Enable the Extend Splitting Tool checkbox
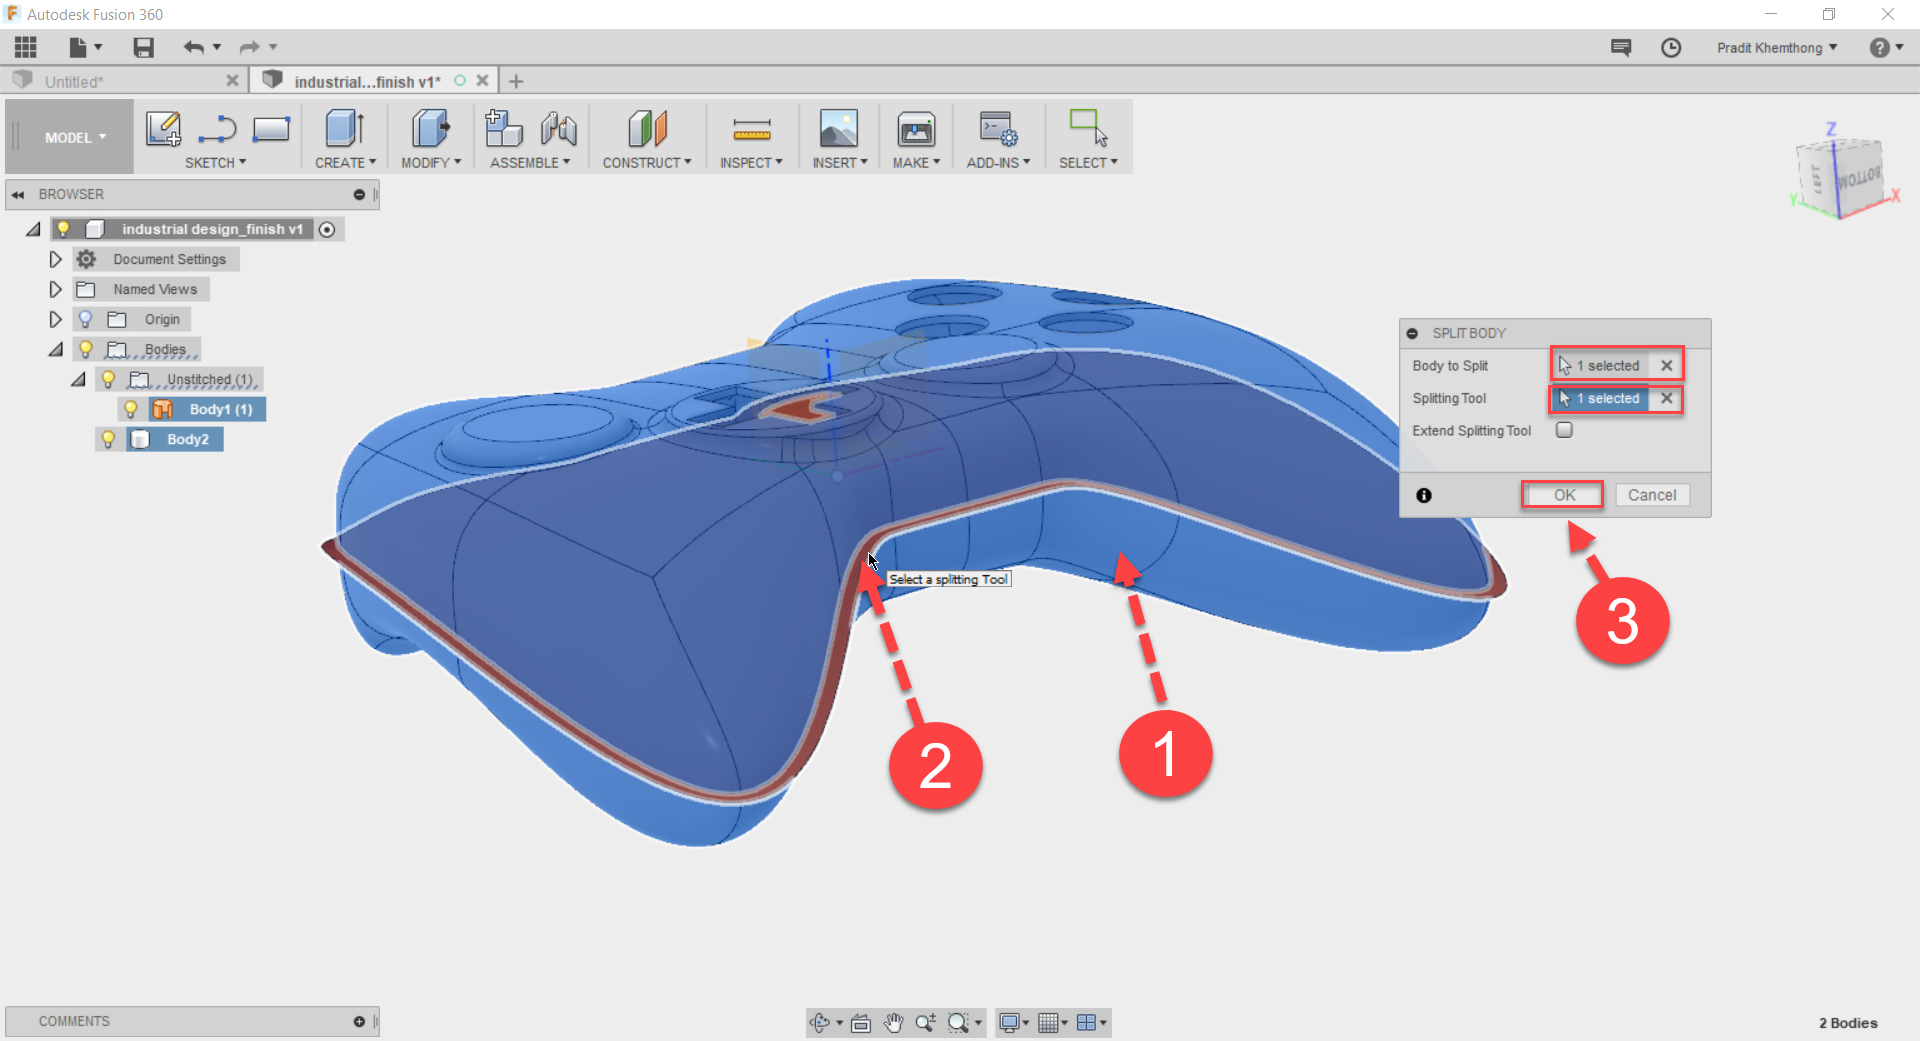The width and height of the screenshot is (1920, 1041). coord(1565,430)
